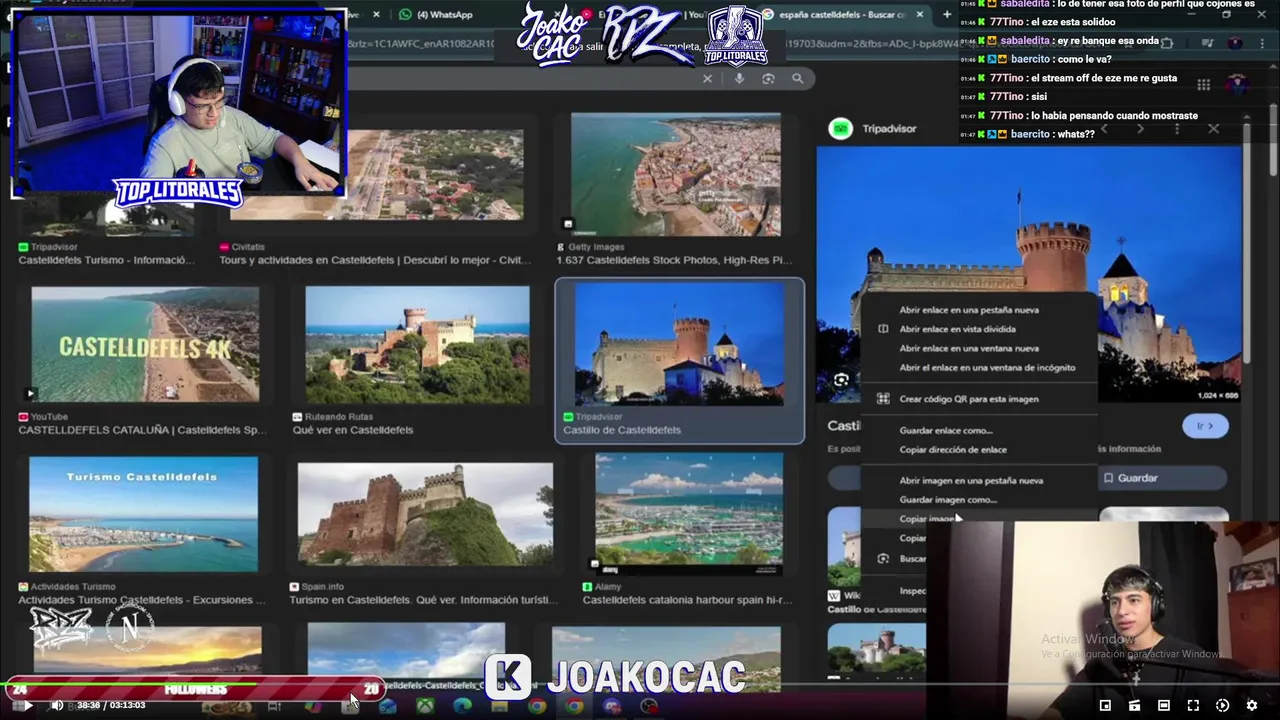
Task: Open a new browser tab with the plus
Action: 946,14
